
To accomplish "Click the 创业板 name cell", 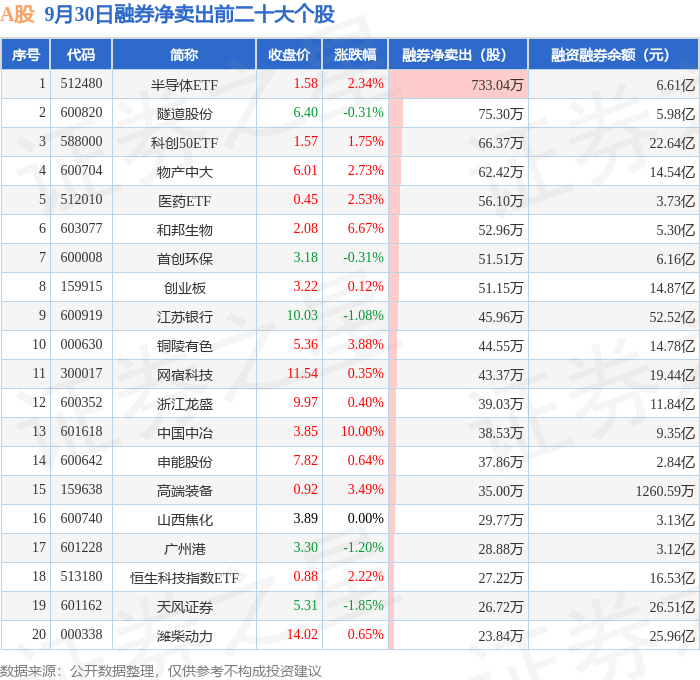I will click(184, 288).
